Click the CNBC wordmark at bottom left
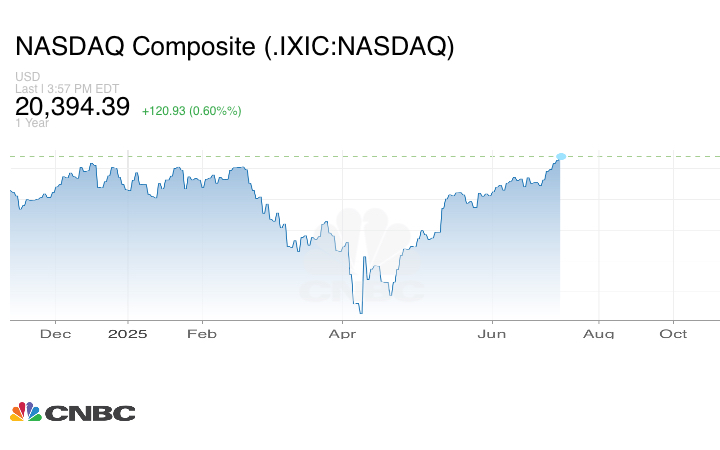 click(x=90, y=413)
